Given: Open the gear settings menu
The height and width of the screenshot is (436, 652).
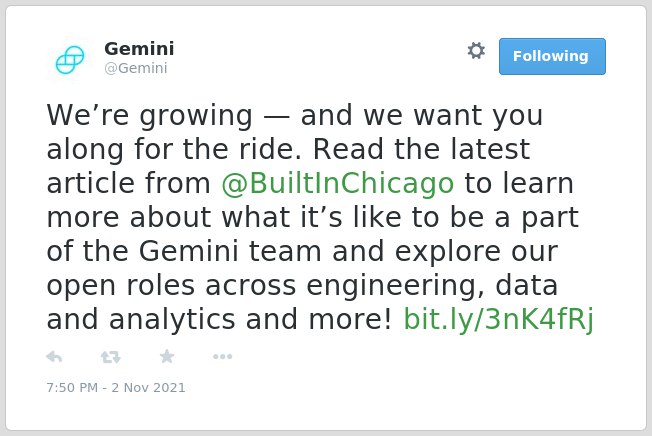Looking at the screenshot, I should pos(476,51).
